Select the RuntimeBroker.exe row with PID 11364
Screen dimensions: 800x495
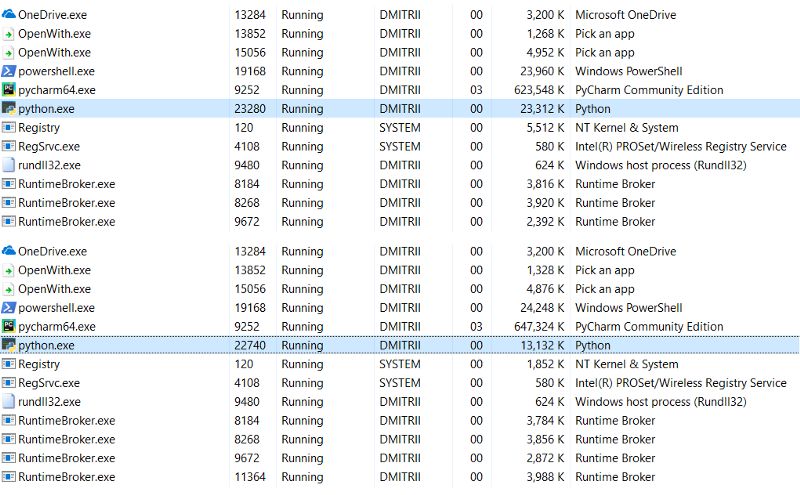coord(400,477)
